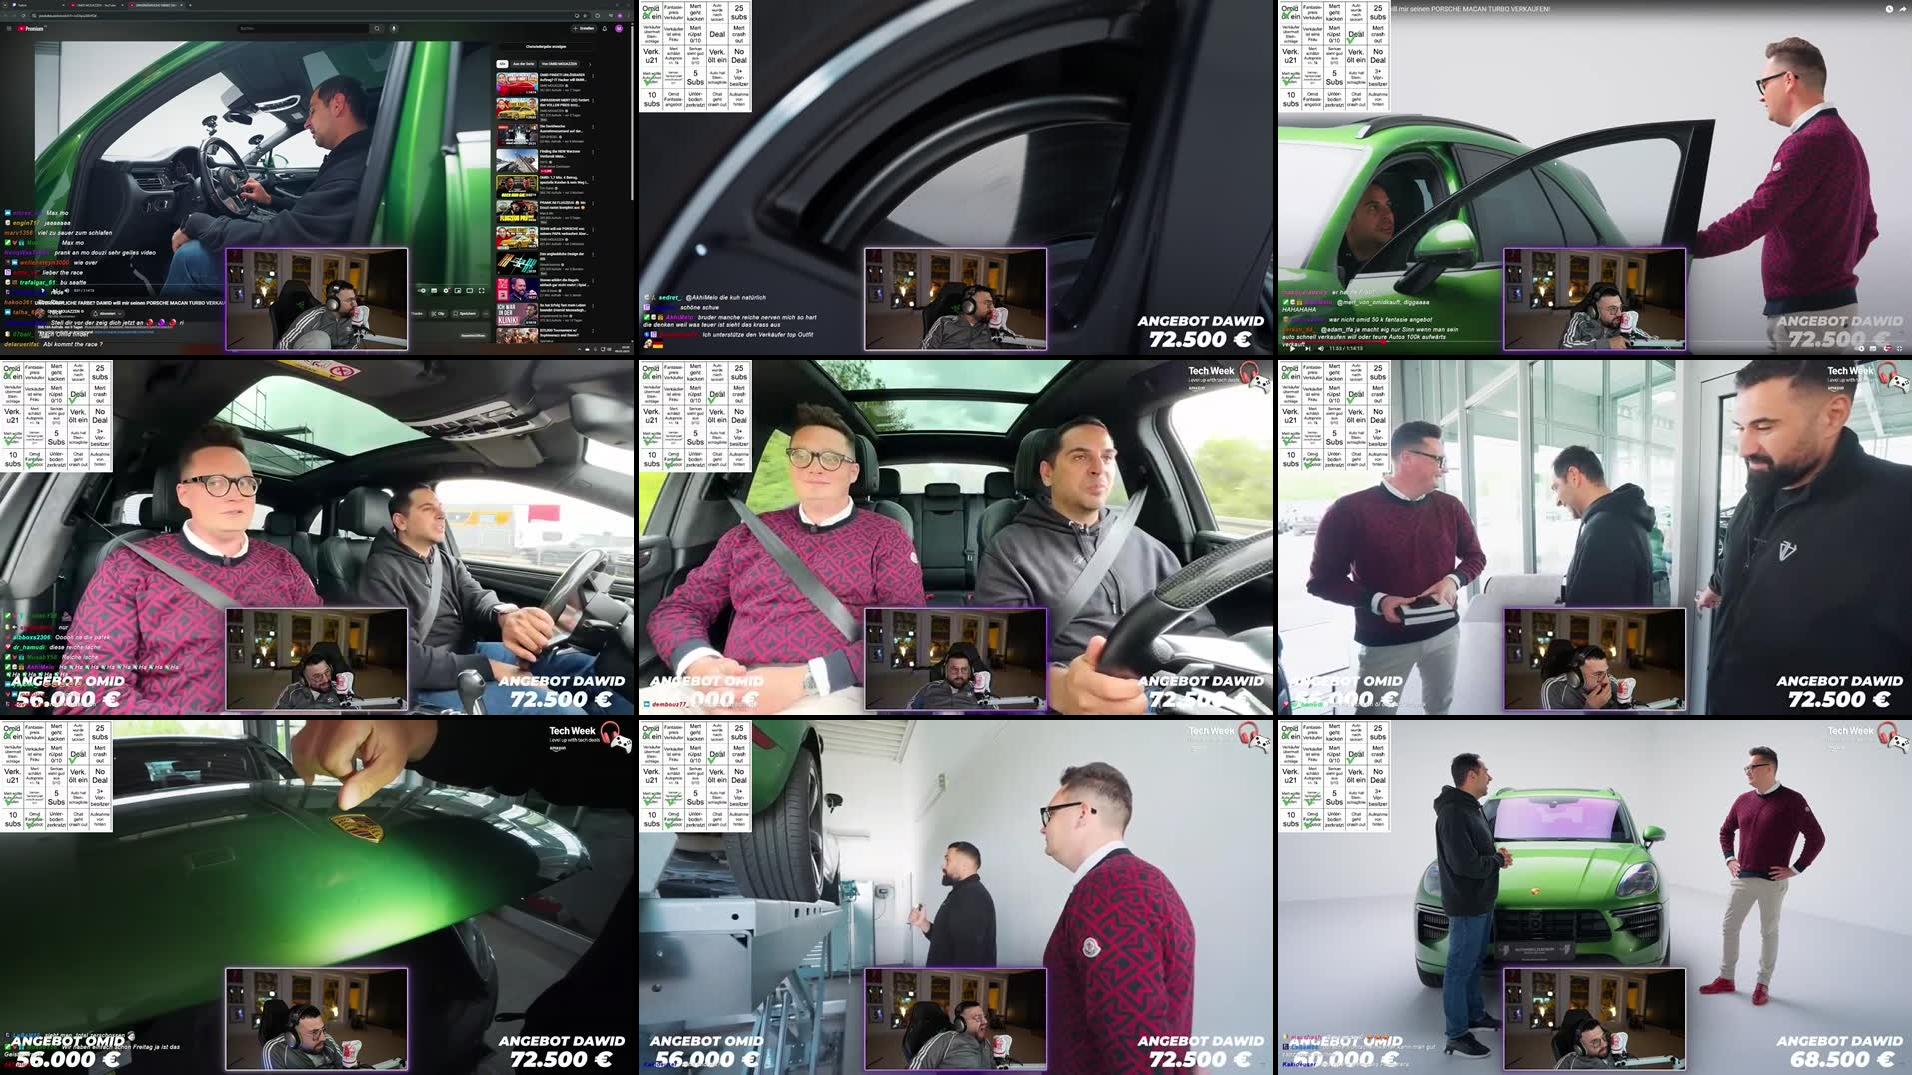Open three-dot menu beside PRANK IM FLUGZEUG video
Image resolution: width=1912 pixels, height=1075 pixels.
593,204
